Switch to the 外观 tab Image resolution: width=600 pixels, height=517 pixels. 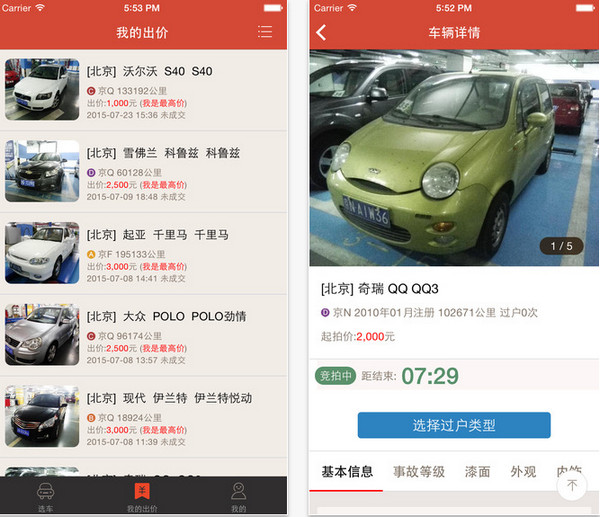(523, 471)
